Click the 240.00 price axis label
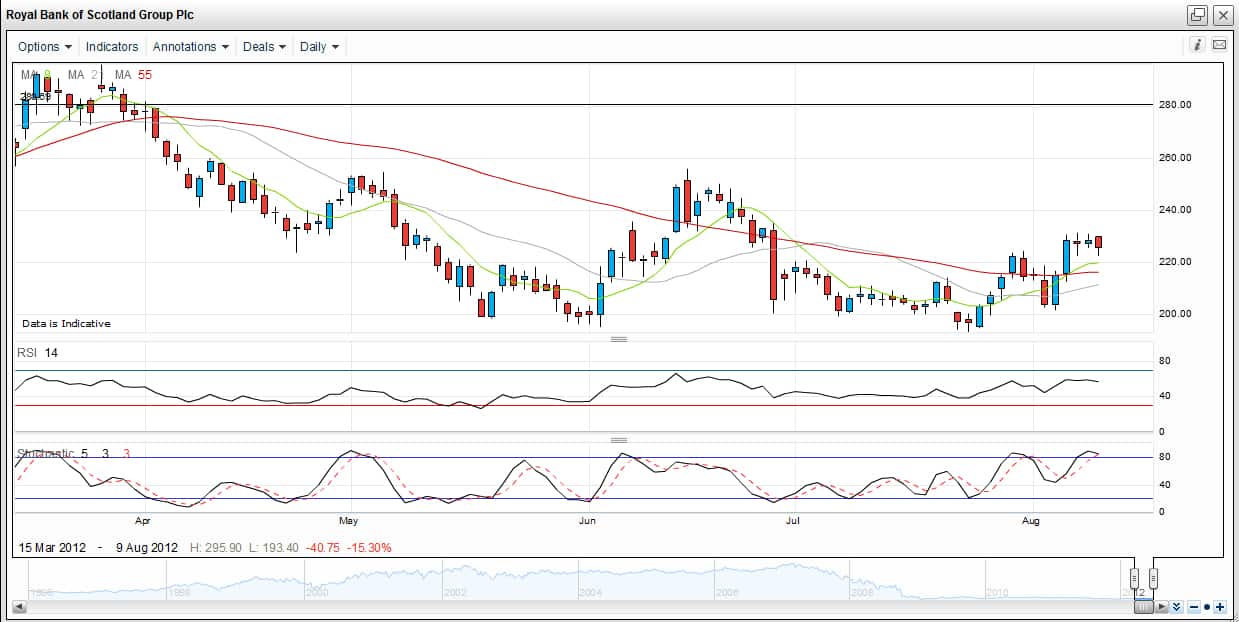This screenshot has width=1239, height=622. [1175, 210]
